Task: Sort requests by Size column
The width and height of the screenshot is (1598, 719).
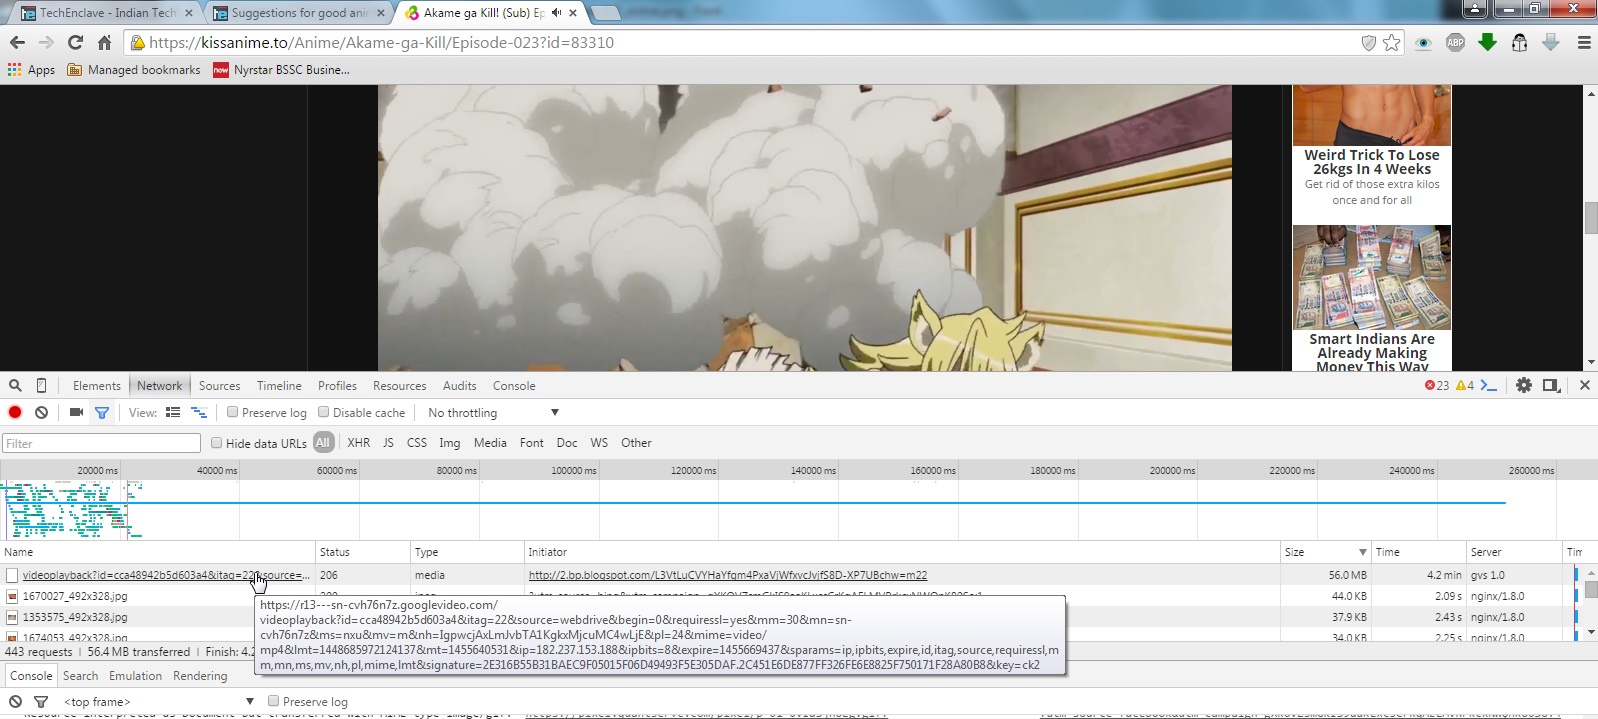Action: click(1324, 552)
